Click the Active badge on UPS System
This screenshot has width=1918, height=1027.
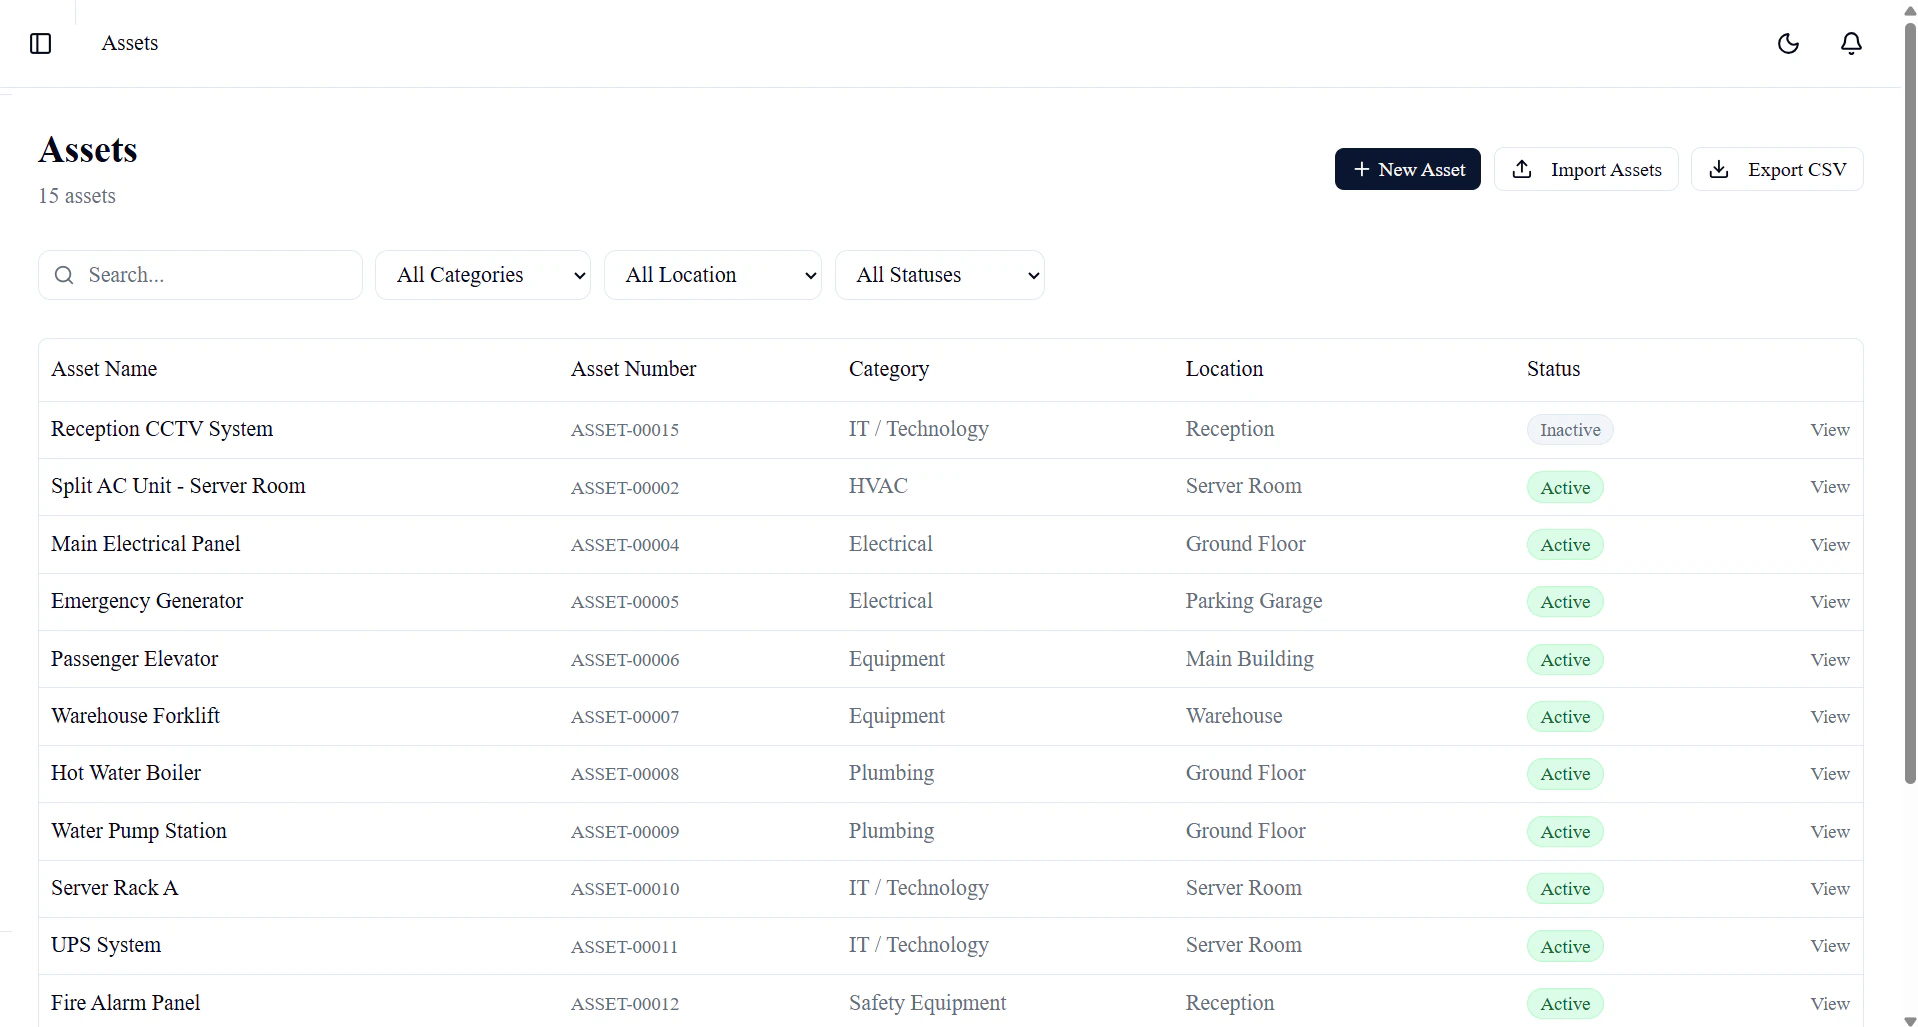pyautogui.click(x=1564, y=946)
